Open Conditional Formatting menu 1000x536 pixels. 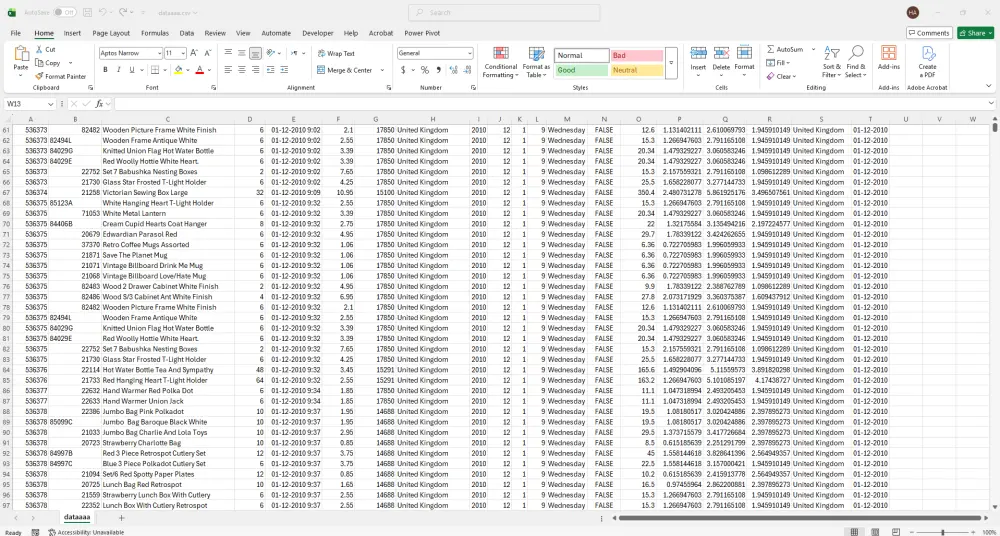coord(501,62)
